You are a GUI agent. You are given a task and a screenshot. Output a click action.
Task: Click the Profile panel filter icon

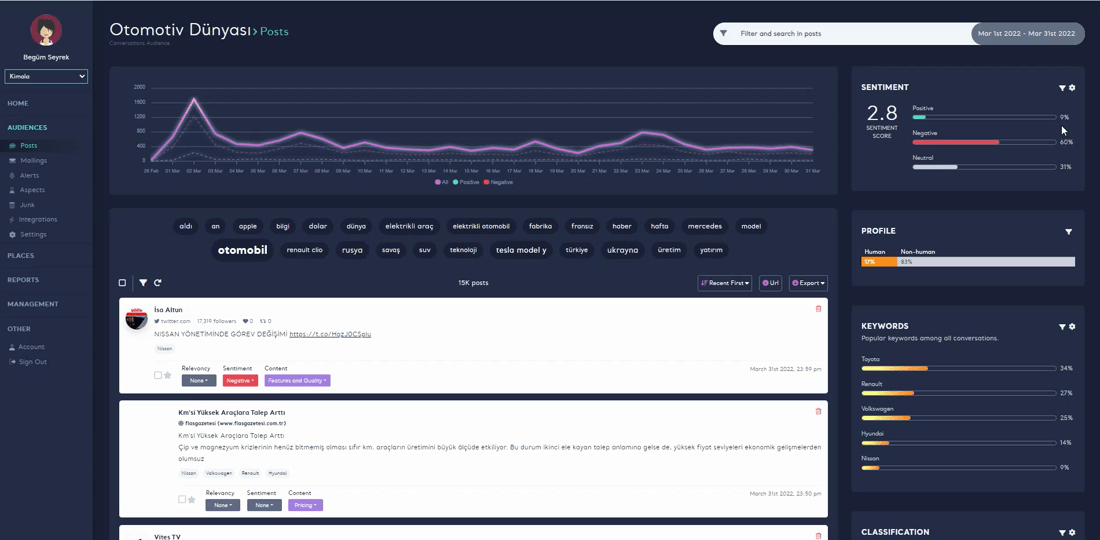click(x=1068, y=232)
